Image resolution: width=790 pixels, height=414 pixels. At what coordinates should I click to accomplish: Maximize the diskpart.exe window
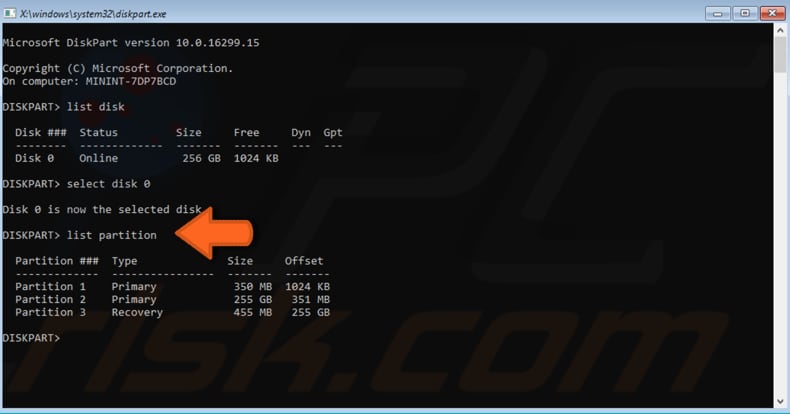pyautogui.click(x=745, y=13)
